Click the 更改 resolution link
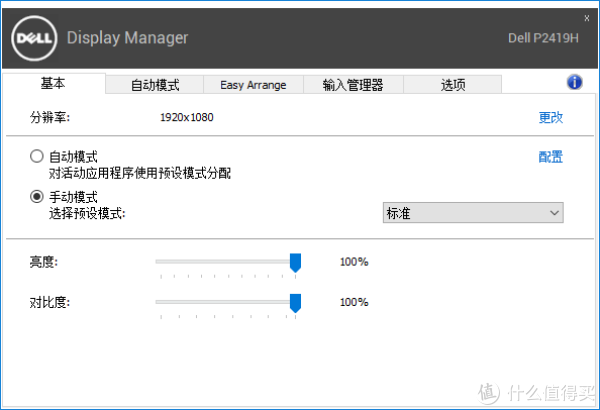Screen dimensions: 600x410 pyautogui.click(x=551, y=118)
